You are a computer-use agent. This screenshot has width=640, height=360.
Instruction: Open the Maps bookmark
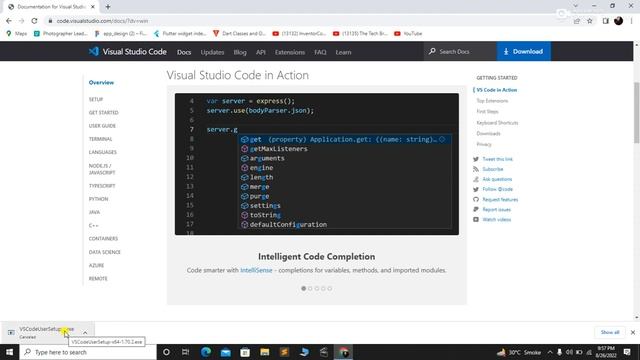pyautogui.click(x=17, y=33)
